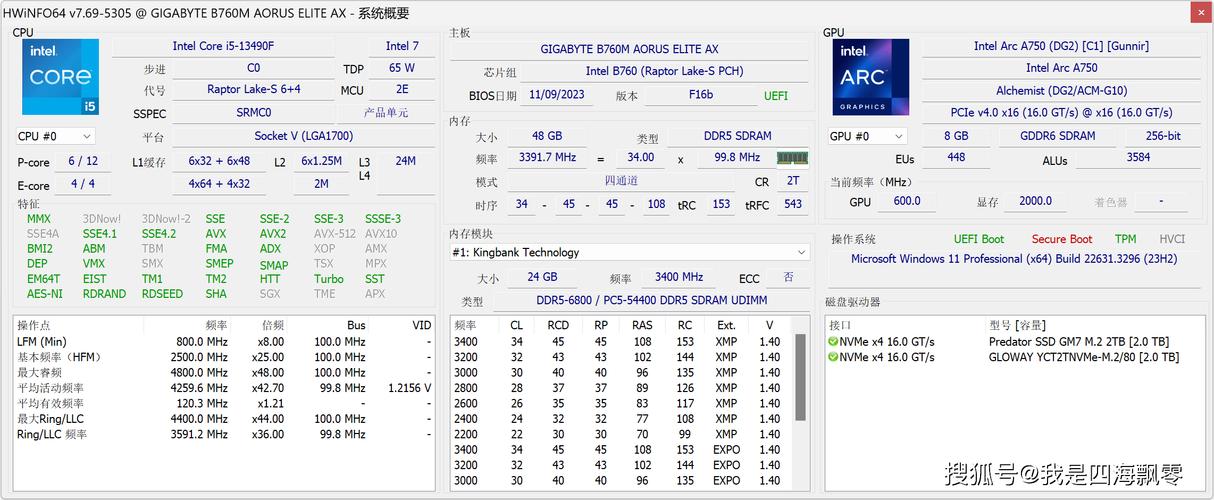Click the Intel ARC Graphics logo
This screenshot has width=1214, height=500.
[x=870, y=77]
